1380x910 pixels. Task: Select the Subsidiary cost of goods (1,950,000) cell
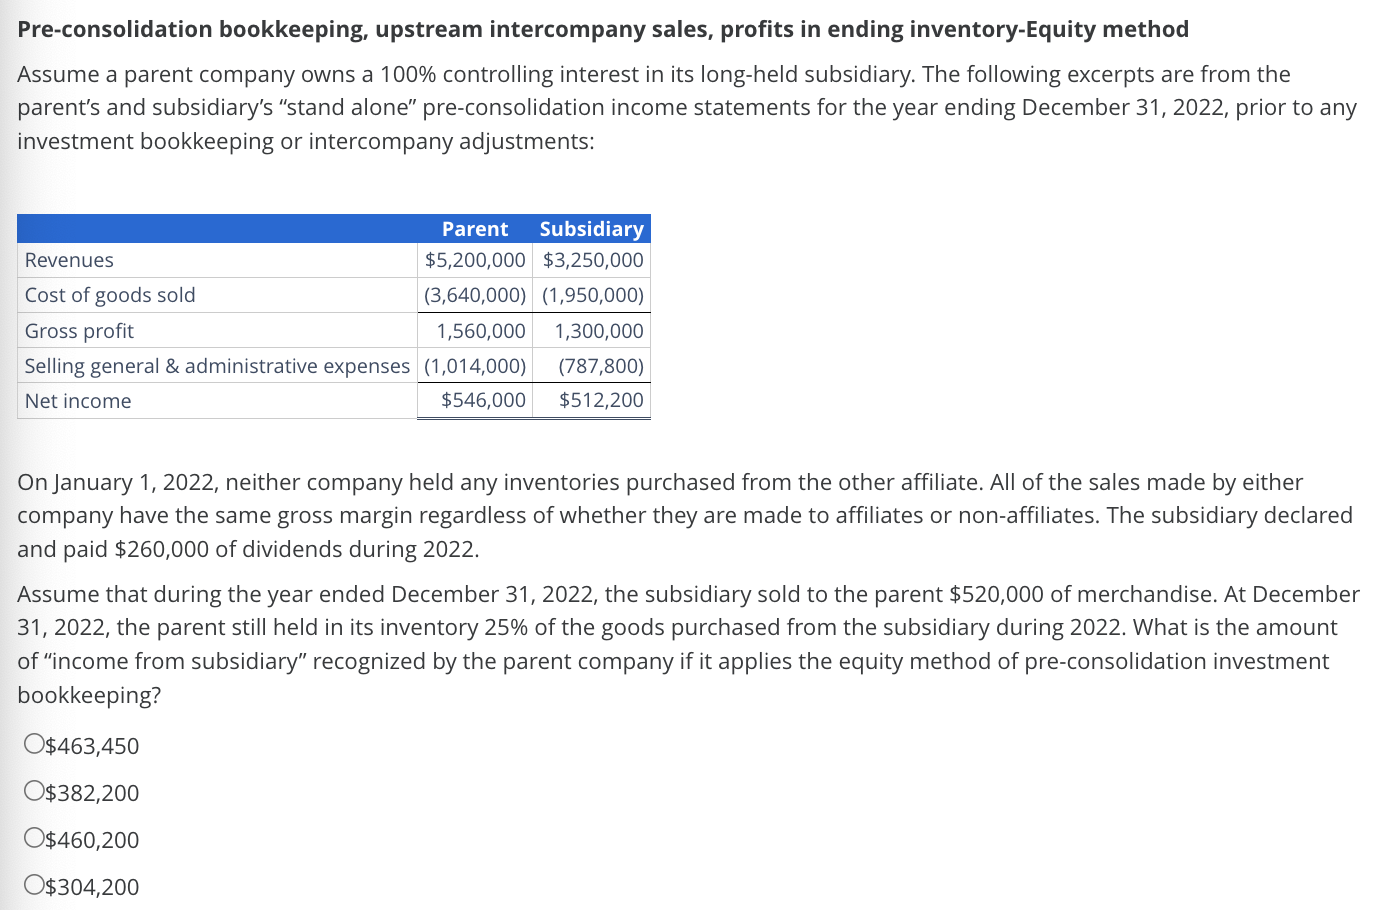pos(593,295)
